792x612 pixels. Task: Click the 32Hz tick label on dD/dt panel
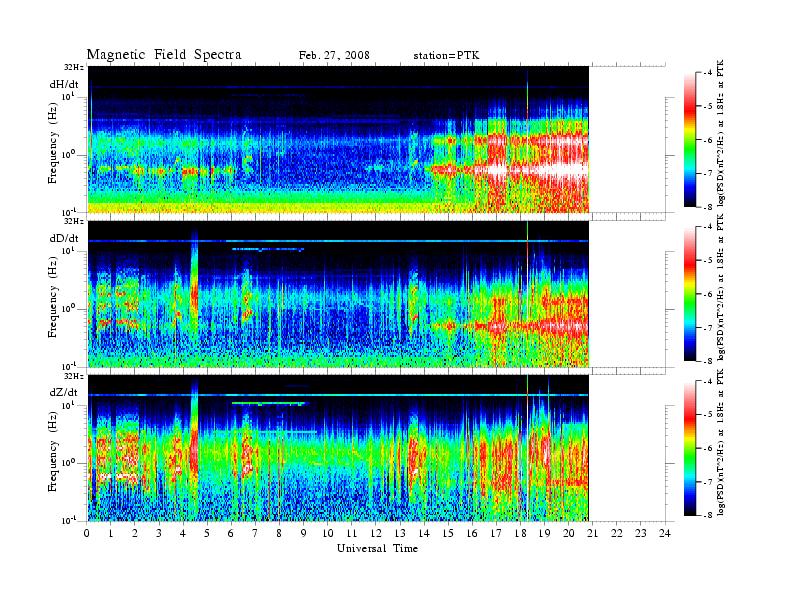(x=74, y=221)
